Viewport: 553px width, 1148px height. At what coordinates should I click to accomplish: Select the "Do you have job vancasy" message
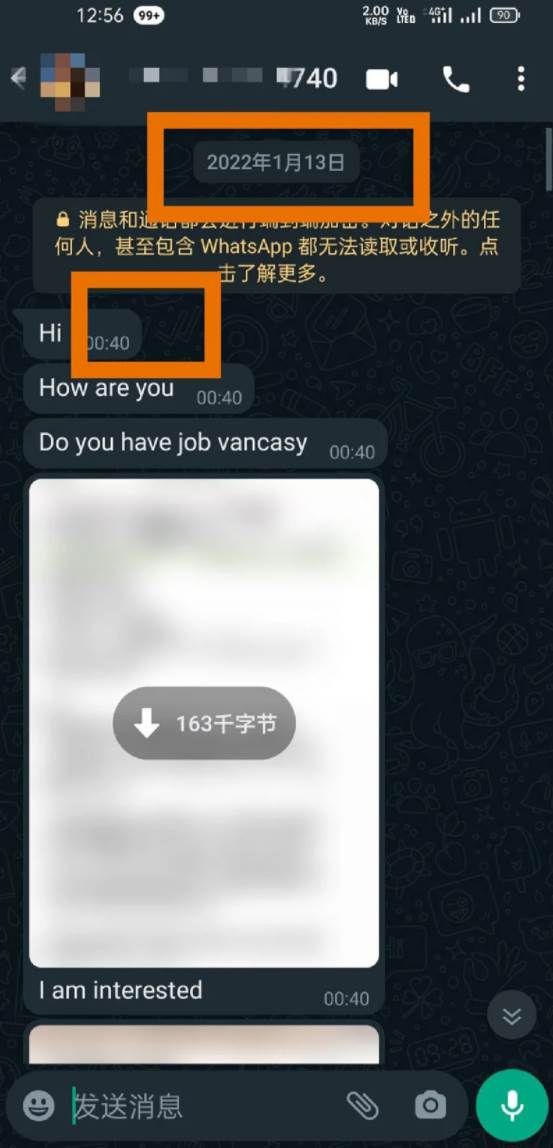205,444
